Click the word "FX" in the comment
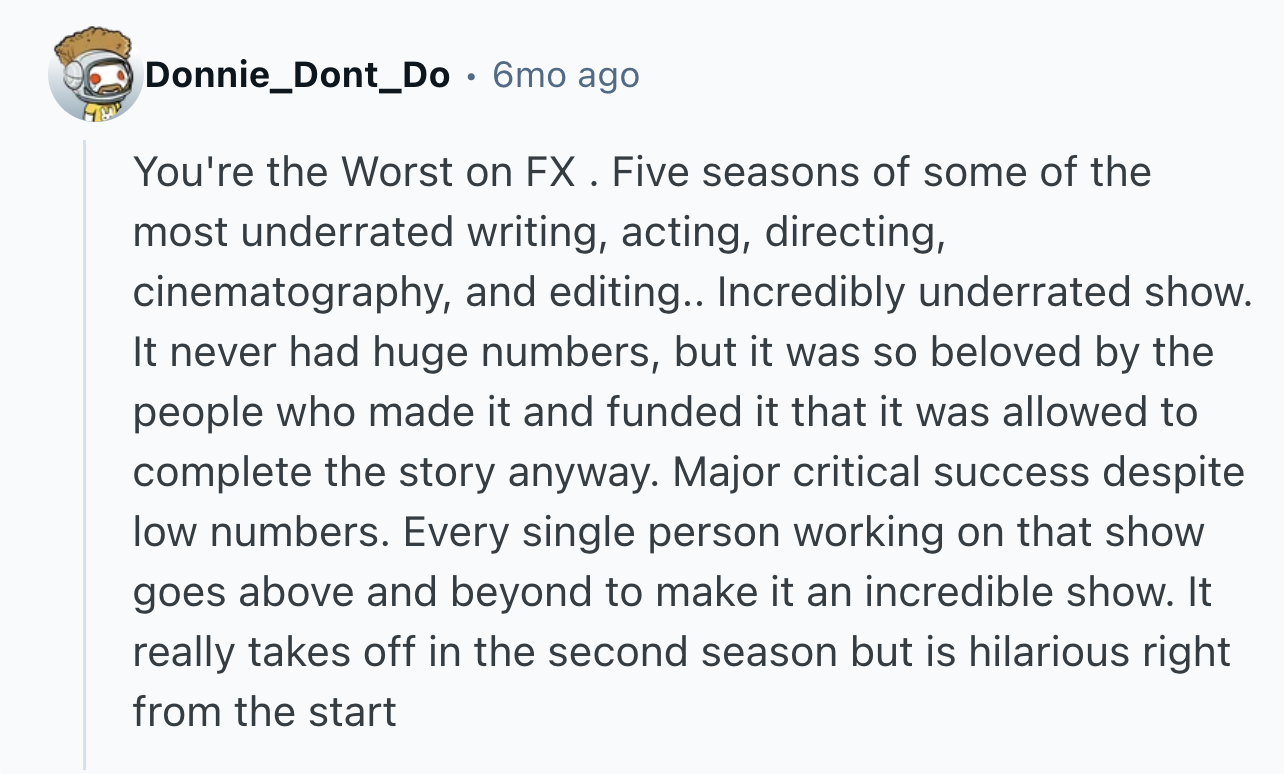Screen dimensions: 1284x774 click(x=550, y=173)
